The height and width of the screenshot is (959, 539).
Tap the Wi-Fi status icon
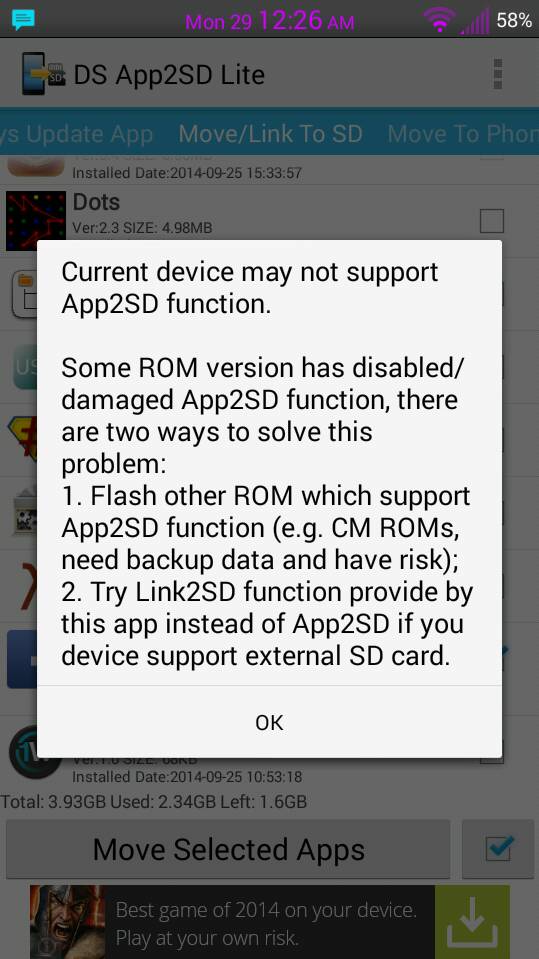[x=439, y=20]
